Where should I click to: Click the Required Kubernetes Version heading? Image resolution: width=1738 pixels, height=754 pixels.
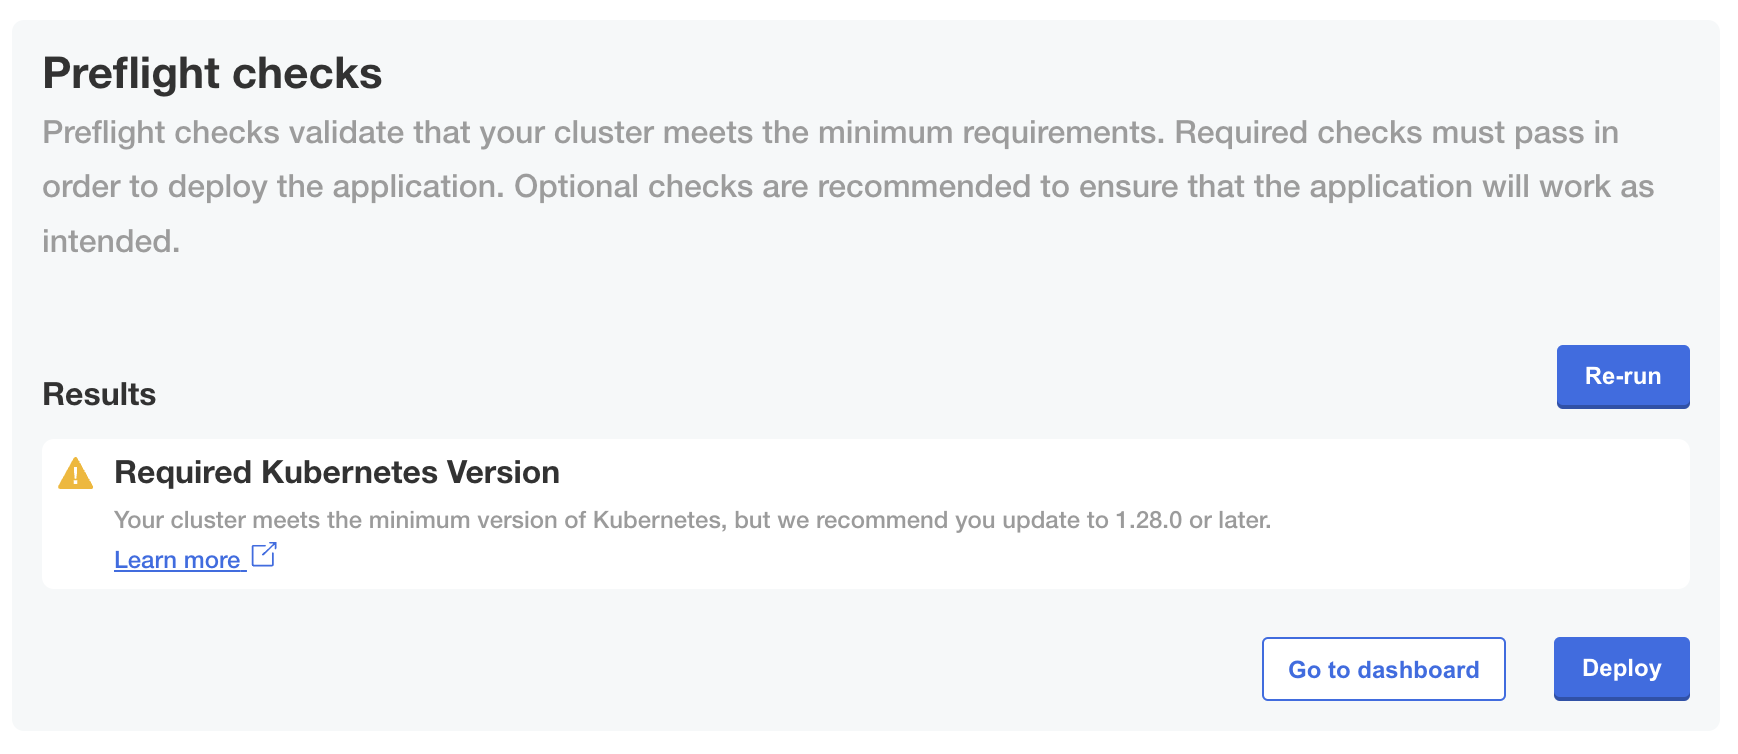coord(337,472)
